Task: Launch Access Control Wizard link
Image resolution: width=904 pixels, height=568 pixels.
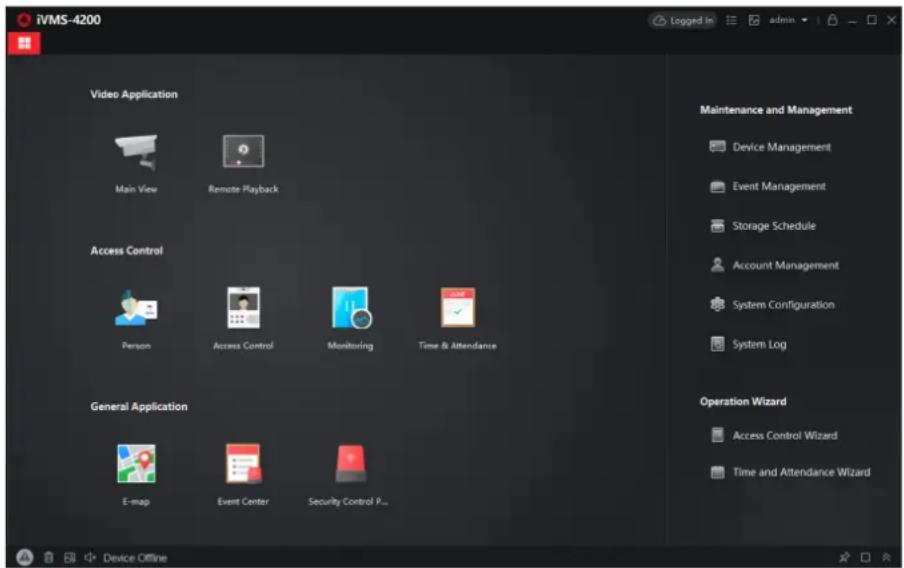Action: [785, 435]
